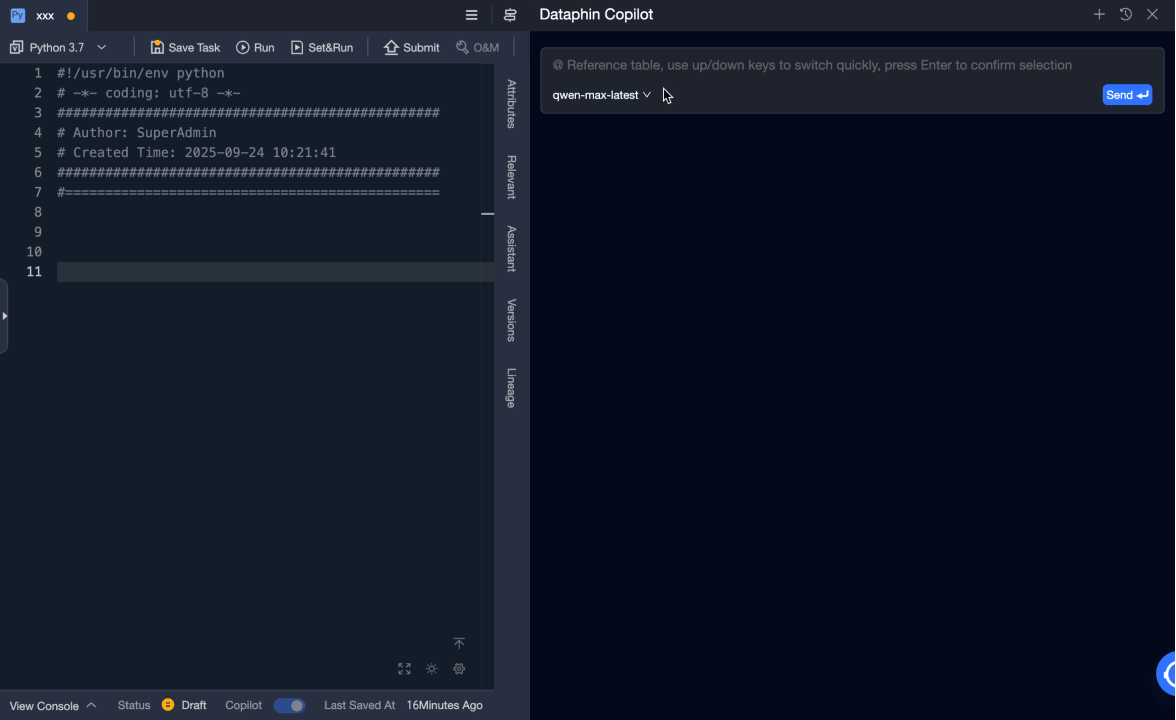Click the Draft status icon
This screenshot has height=720, width=1176.
tap(168, 705)
